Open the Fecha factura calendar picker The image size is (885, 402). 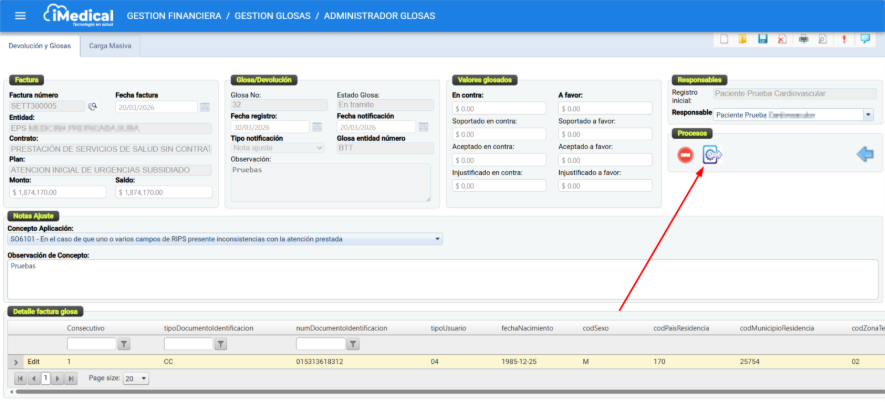205,106
